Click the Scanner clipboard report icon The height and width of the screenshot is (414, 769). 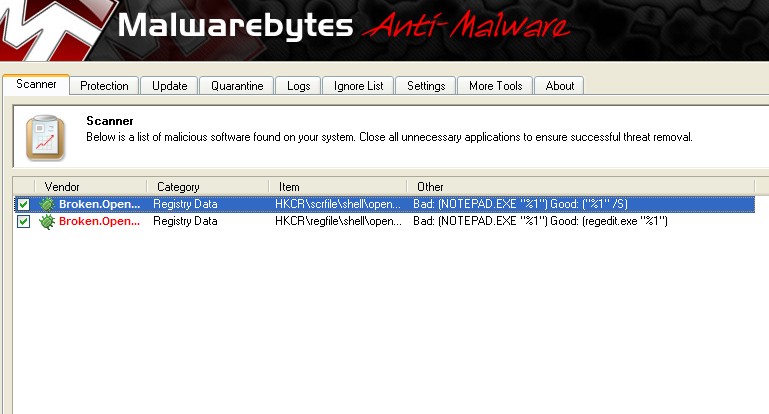point(45,138)
